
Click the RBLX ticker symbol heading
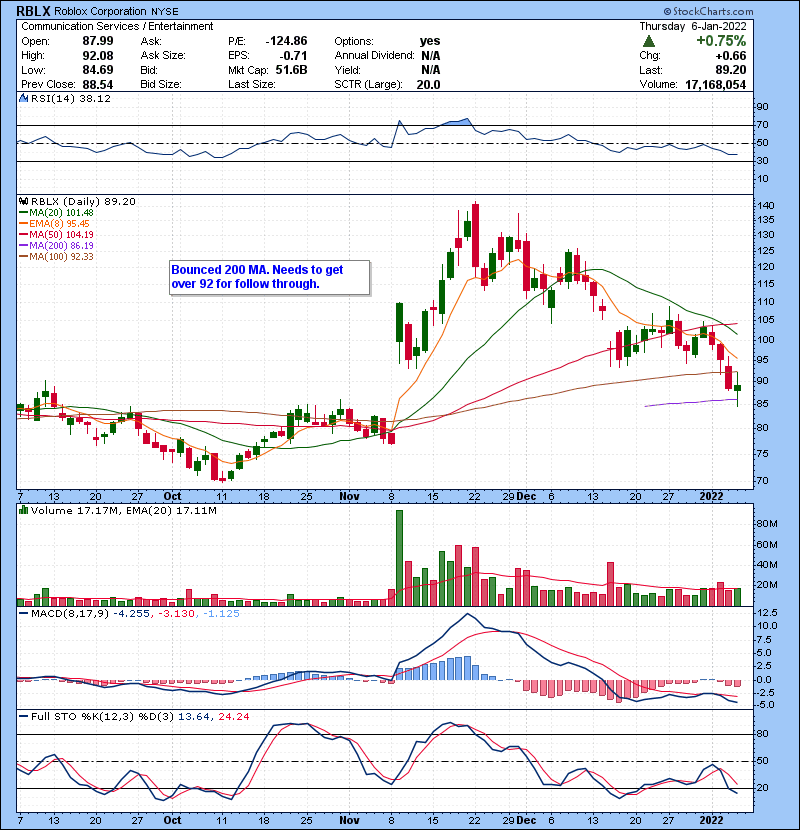pyautogui.click(x=34, y=11)
